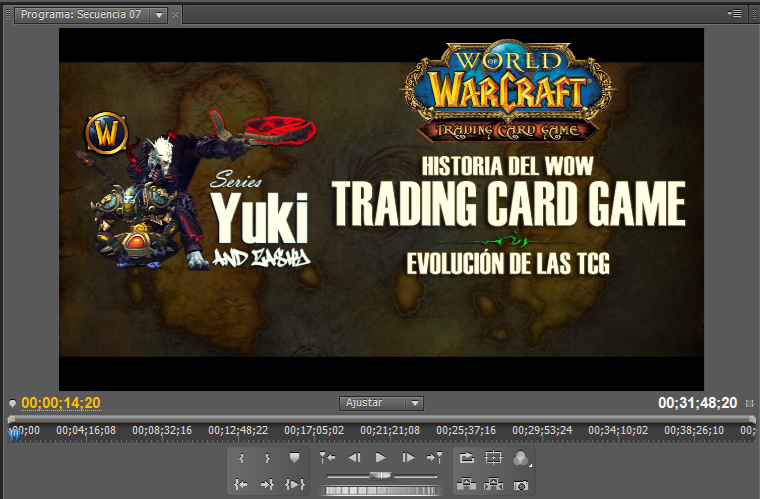Go to the next edit point
The width and height of the screenshot is (760, 499).
point(434,457)
